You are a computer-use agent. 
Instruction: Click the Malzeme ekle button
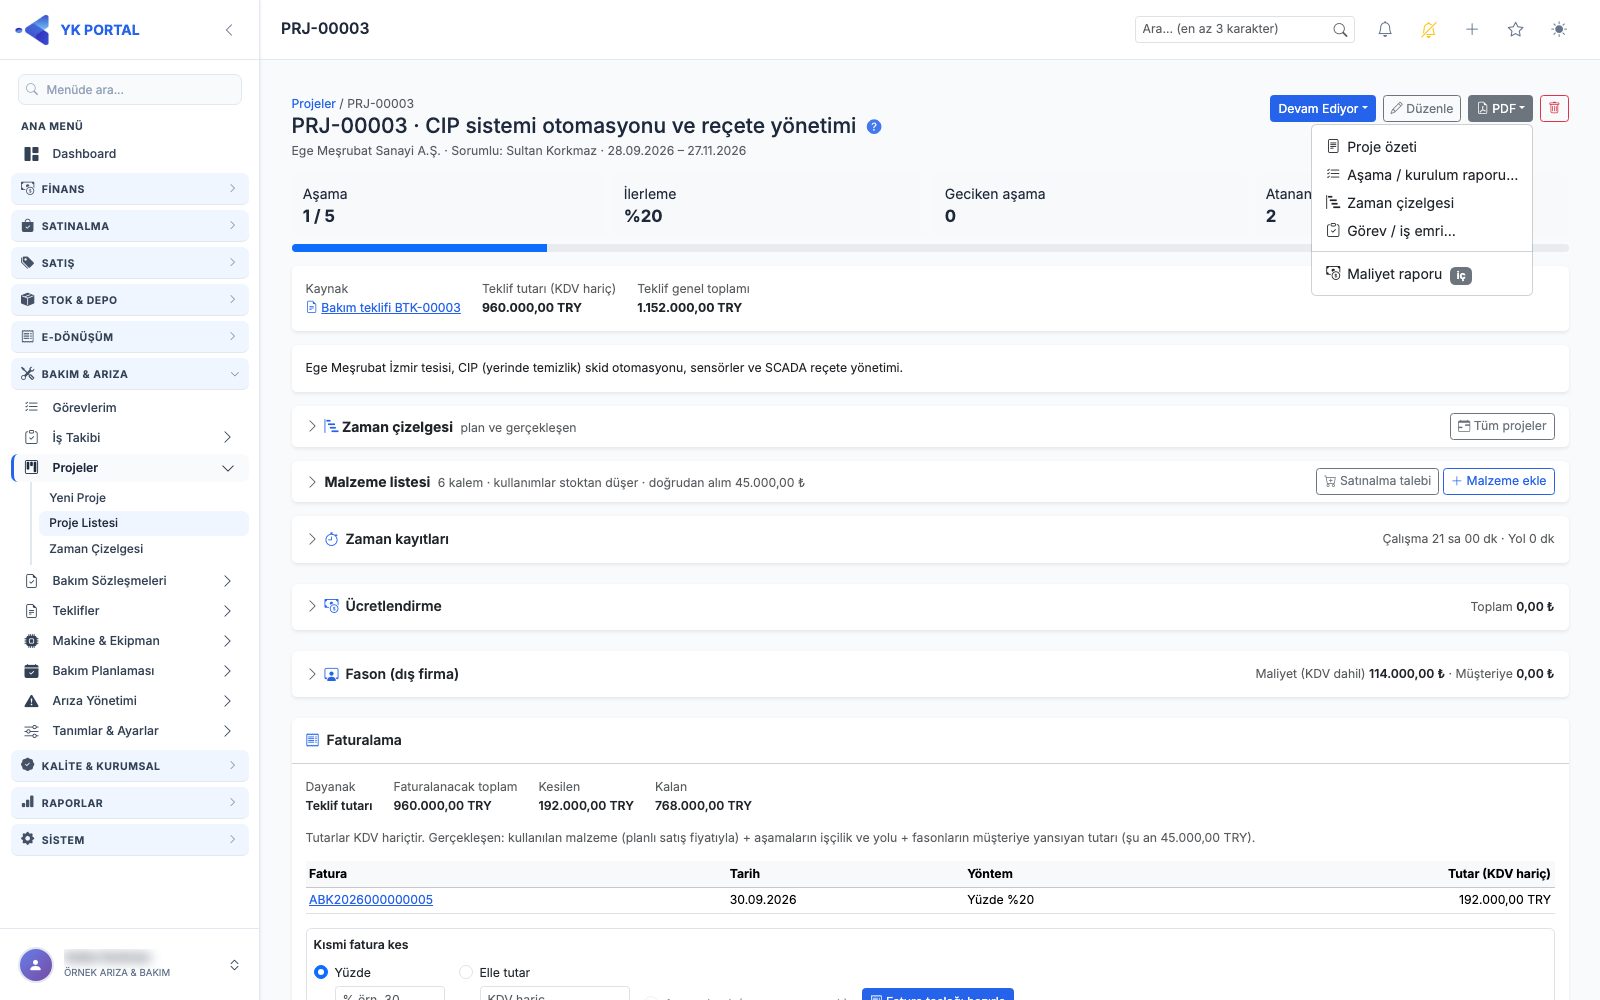click(1499, 481)
